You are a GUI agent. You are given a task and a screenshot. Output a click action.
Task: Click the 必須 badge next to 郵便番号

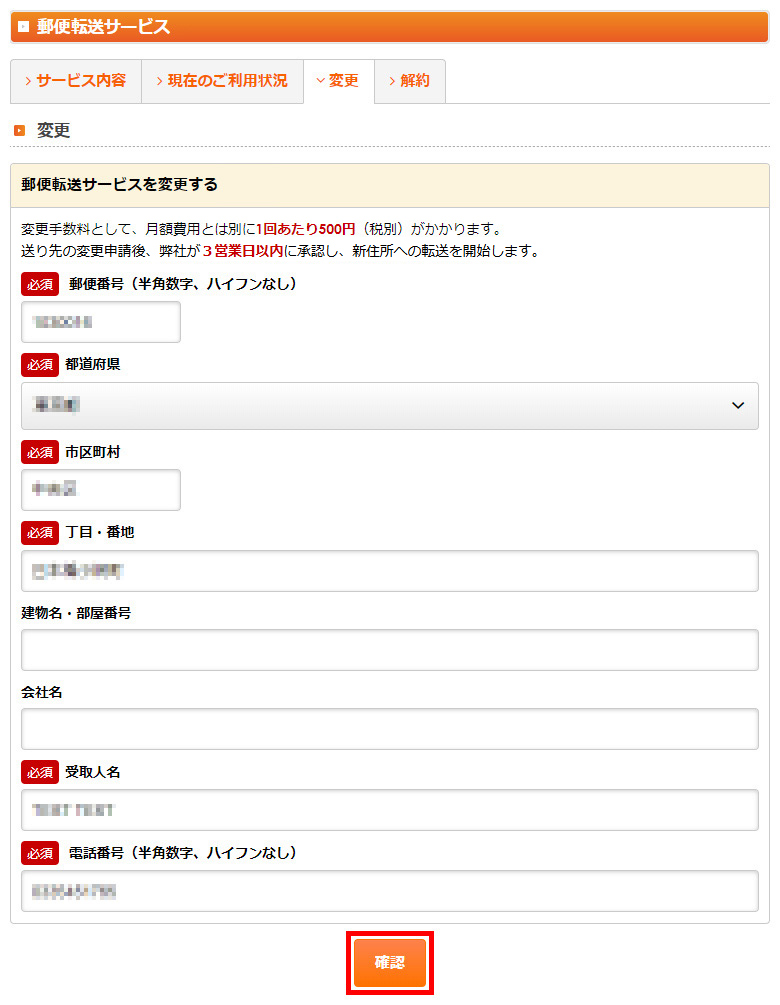[x=40, y=284]
